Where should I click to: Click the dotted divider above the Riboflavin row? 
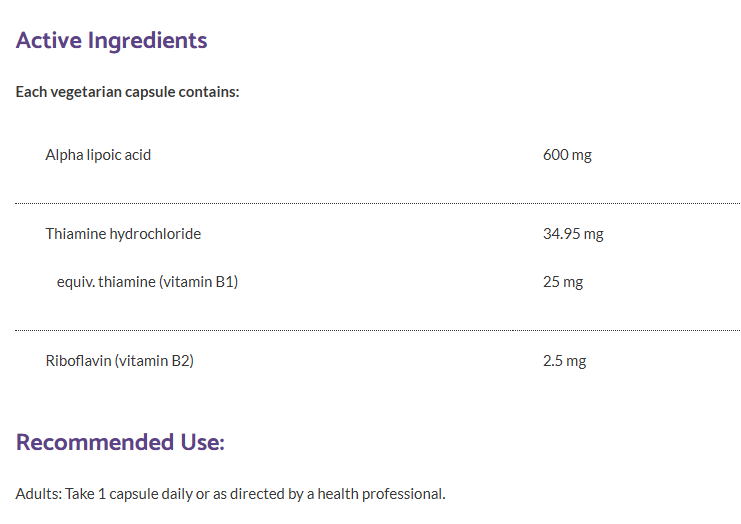[377, 330]
